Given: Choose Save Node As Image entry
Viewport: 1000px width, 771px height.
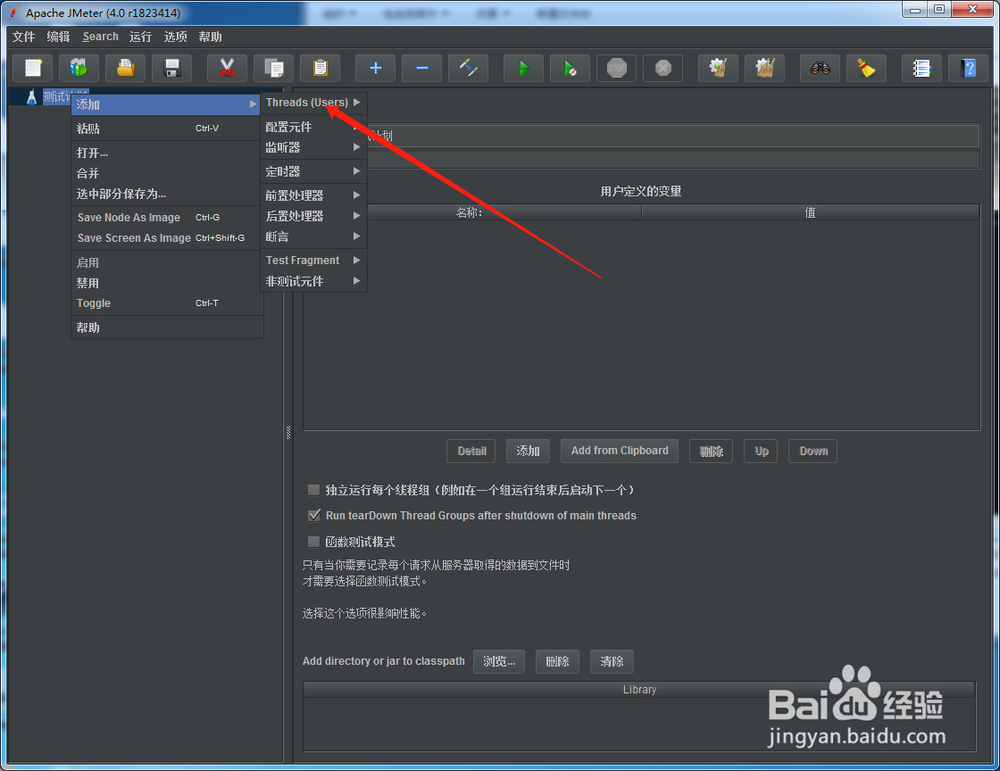Looking at the screenshot, I should (166, 217).
